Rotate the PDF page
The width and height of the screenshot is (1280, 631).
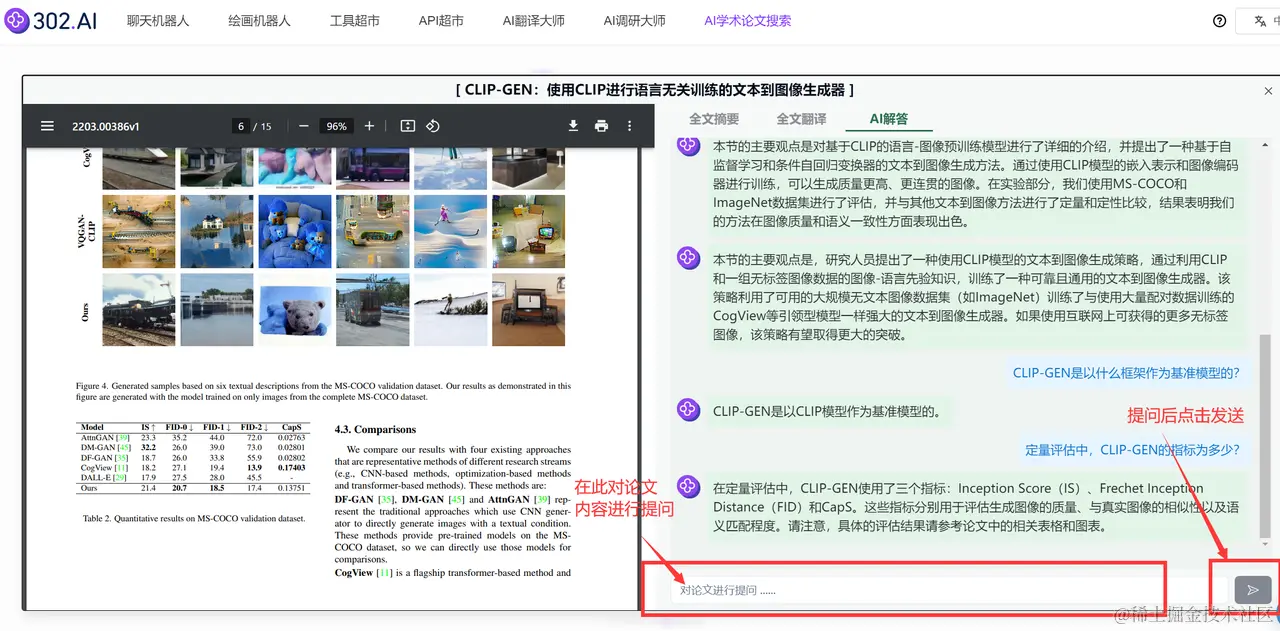pyautogui.click(x=433, y=126)
